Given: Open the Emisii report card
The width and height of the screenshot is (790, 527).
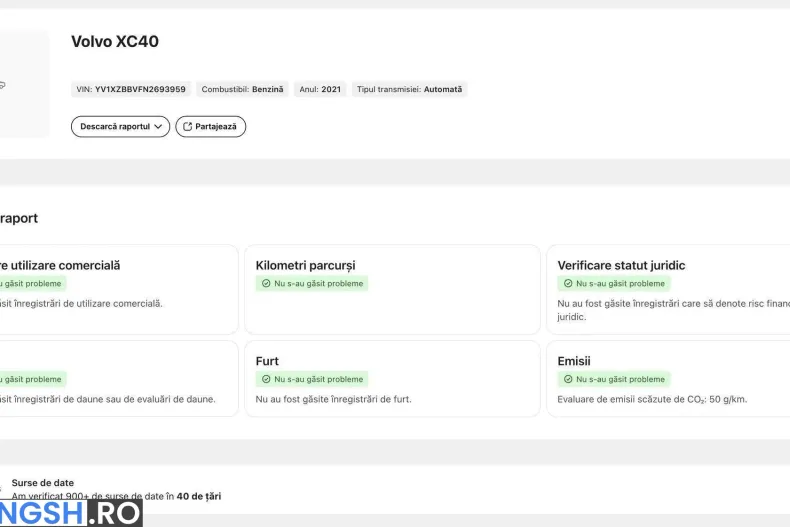Looking at the screenshot, I should click(668, 379).
